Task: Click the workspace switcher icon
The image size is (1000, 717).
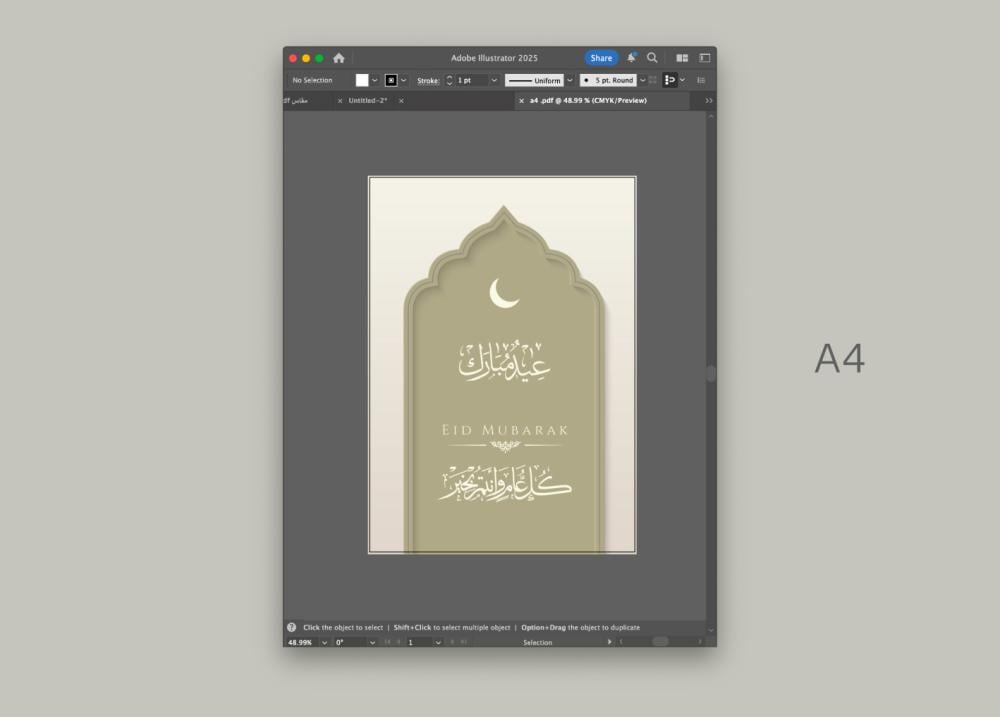Action: [704, 58]
